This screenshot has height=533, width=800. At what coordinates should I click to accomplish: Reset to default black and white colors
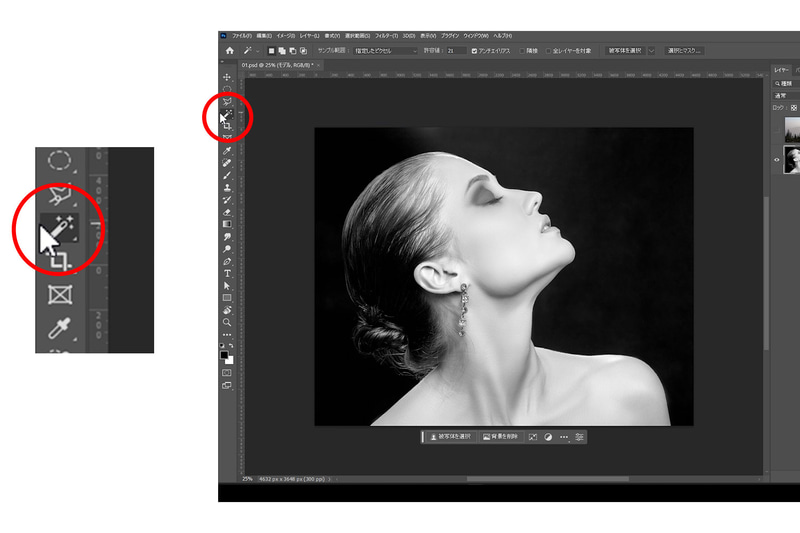222,346
